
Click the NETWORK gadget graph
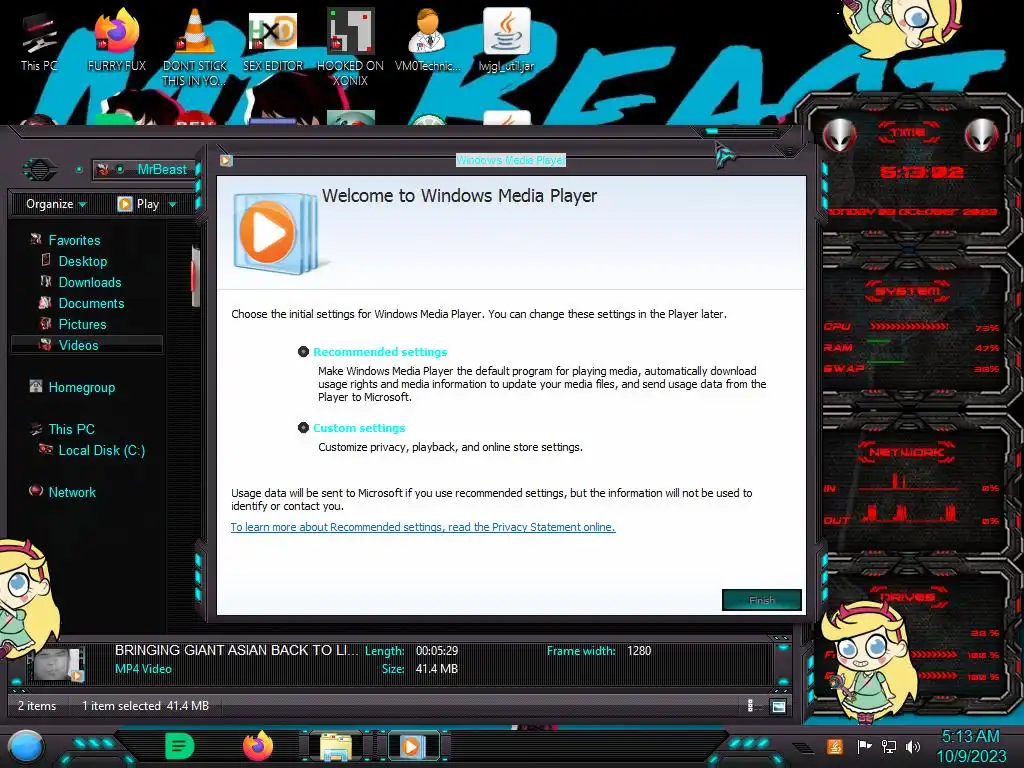click(x=908, y=498)
